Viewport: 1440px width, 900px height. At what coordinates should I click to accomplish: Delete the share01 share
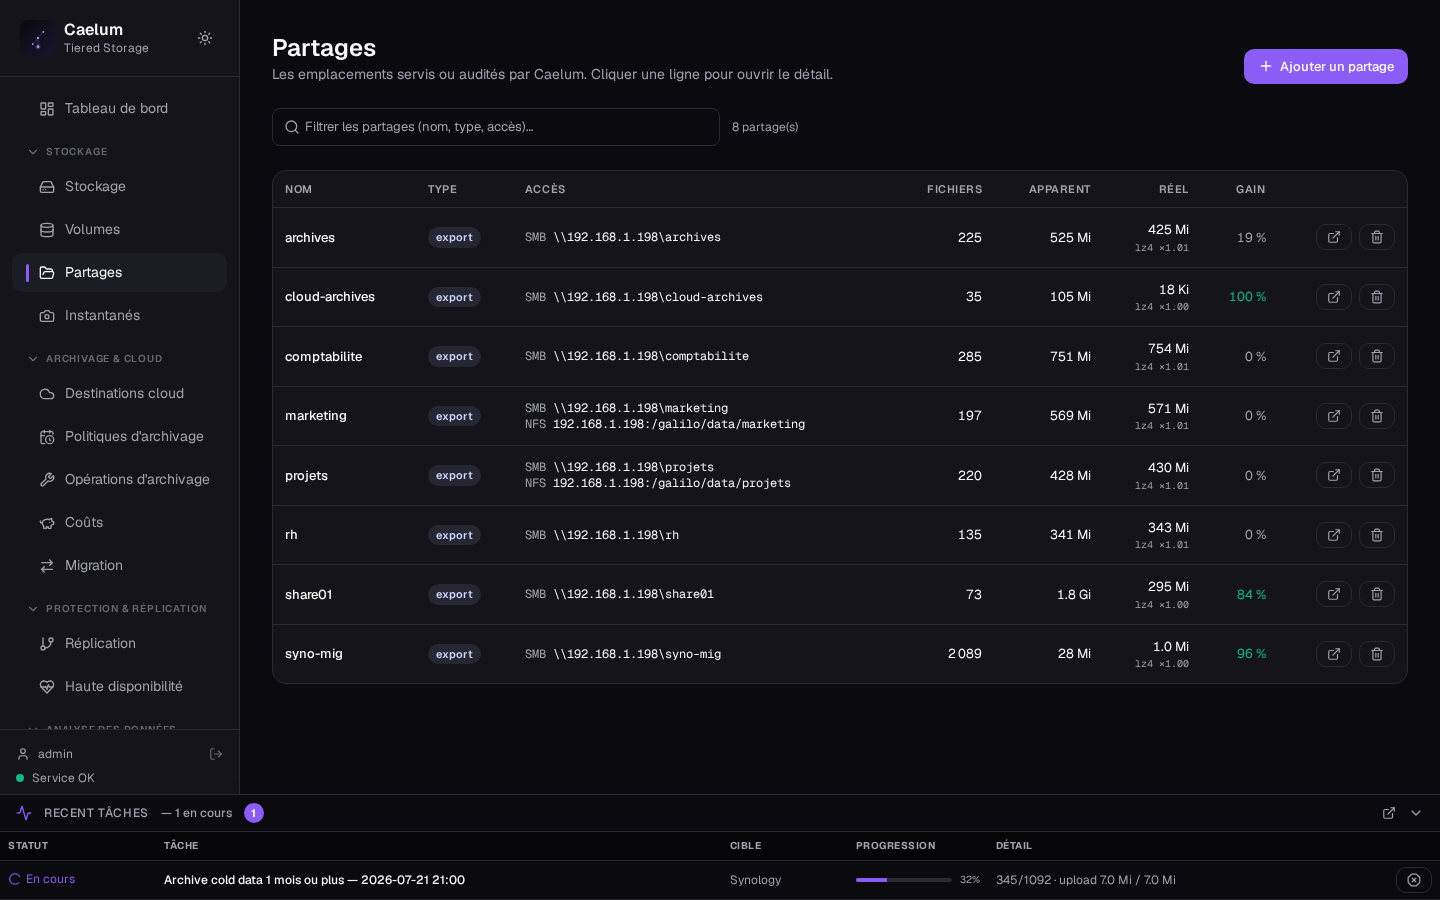[1377, 594]
